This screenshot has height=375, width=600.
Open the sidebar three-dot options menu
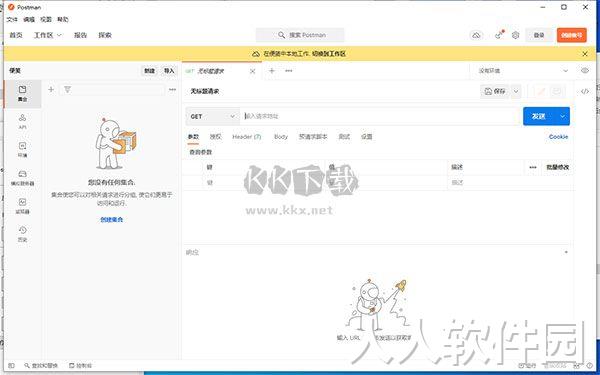[x=172, y=90]
